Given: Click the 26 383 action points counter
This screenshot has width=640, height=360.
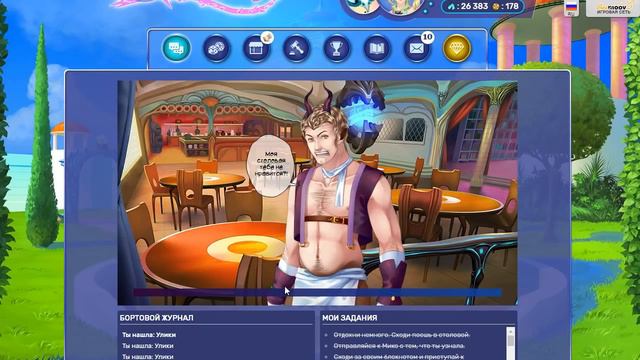Looking at the screenshot, I should 468,6.
